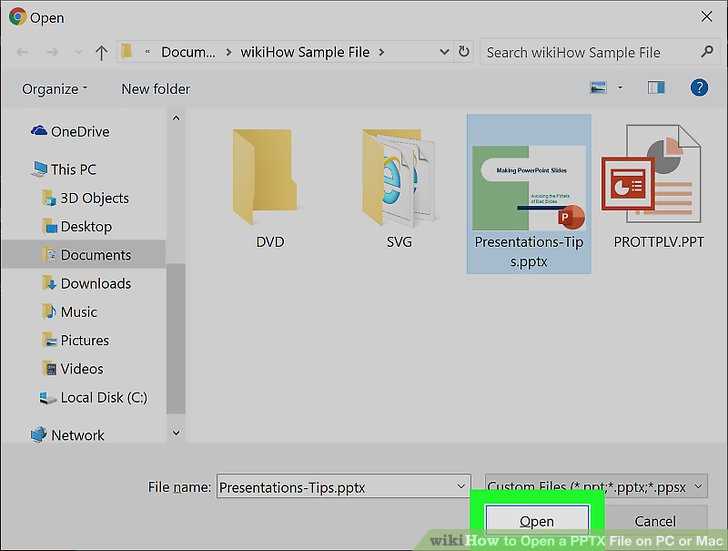Click the Cancel button
Image resolution: width=728 pixels, height=551 pixels.
pyautogui.click(x=655, y=521)
